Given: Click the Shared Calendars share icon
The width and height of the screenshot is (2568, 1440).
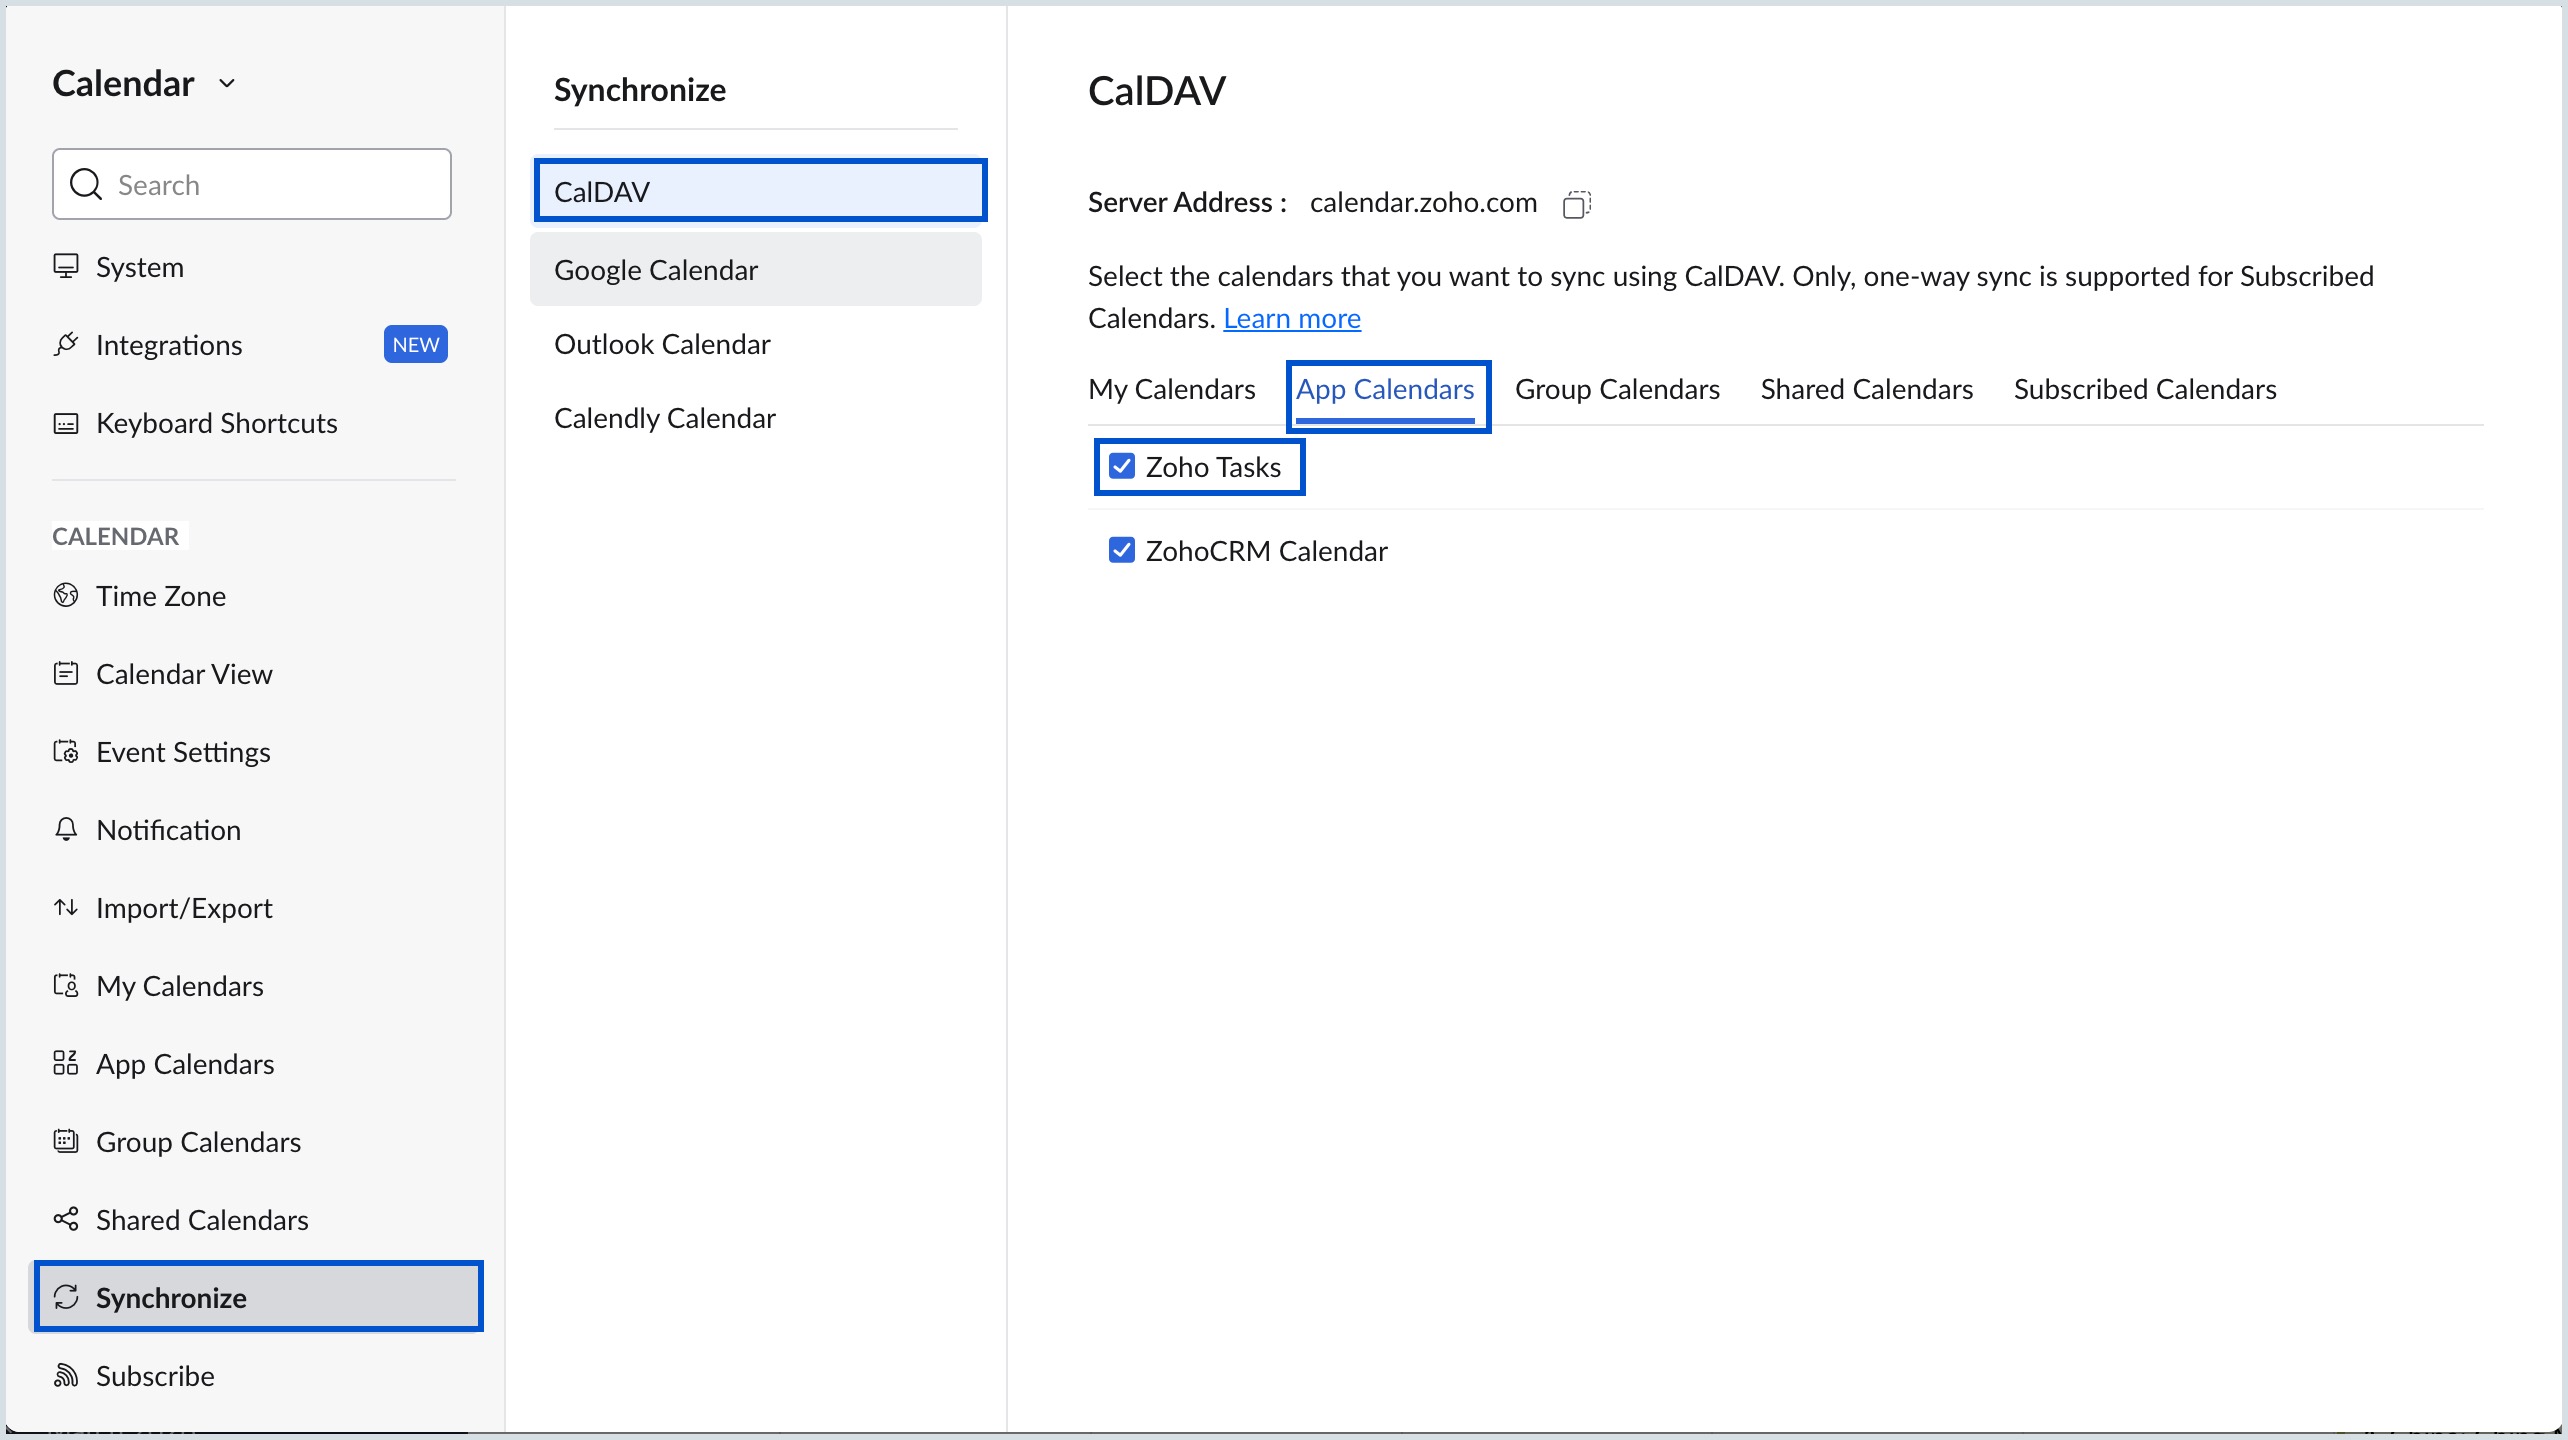Looking at the screenshot, I should [66, 1219].
